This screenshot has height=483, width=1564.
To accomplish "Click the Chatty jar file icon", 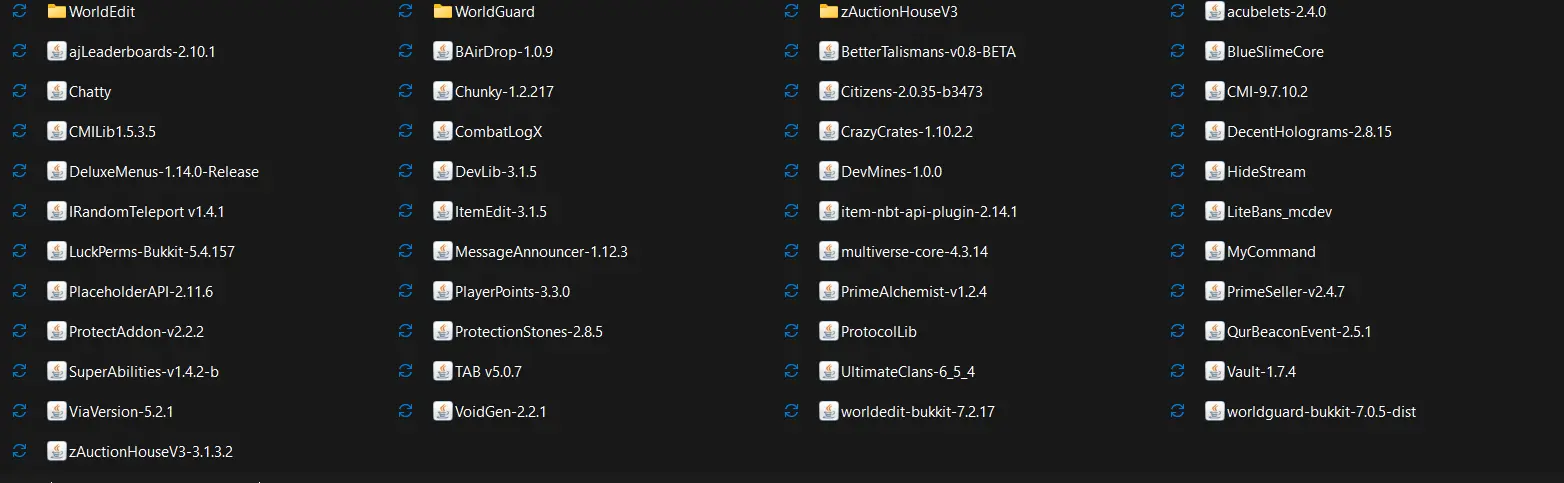I will pyautogui.click(x=56, y=91).
